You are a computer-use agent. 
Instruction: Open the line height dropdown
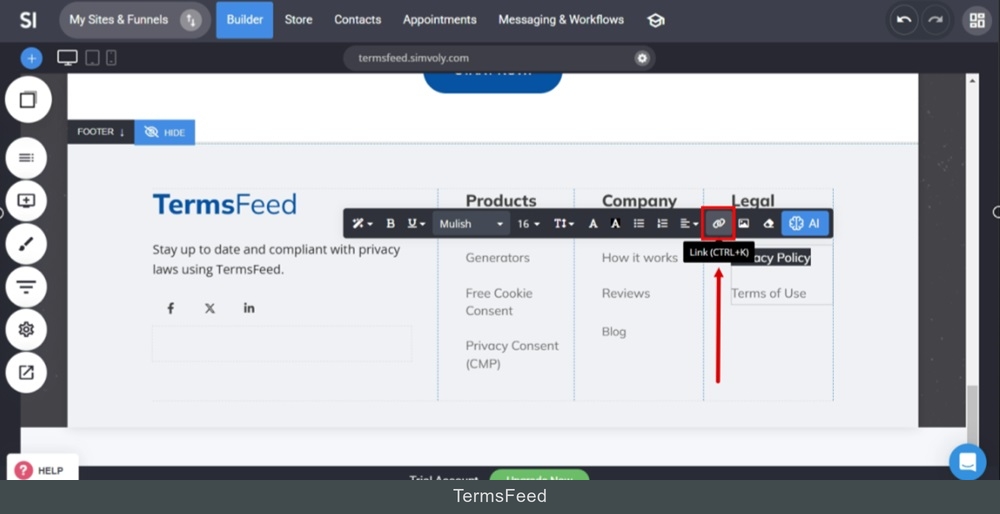tap(564, 224)
